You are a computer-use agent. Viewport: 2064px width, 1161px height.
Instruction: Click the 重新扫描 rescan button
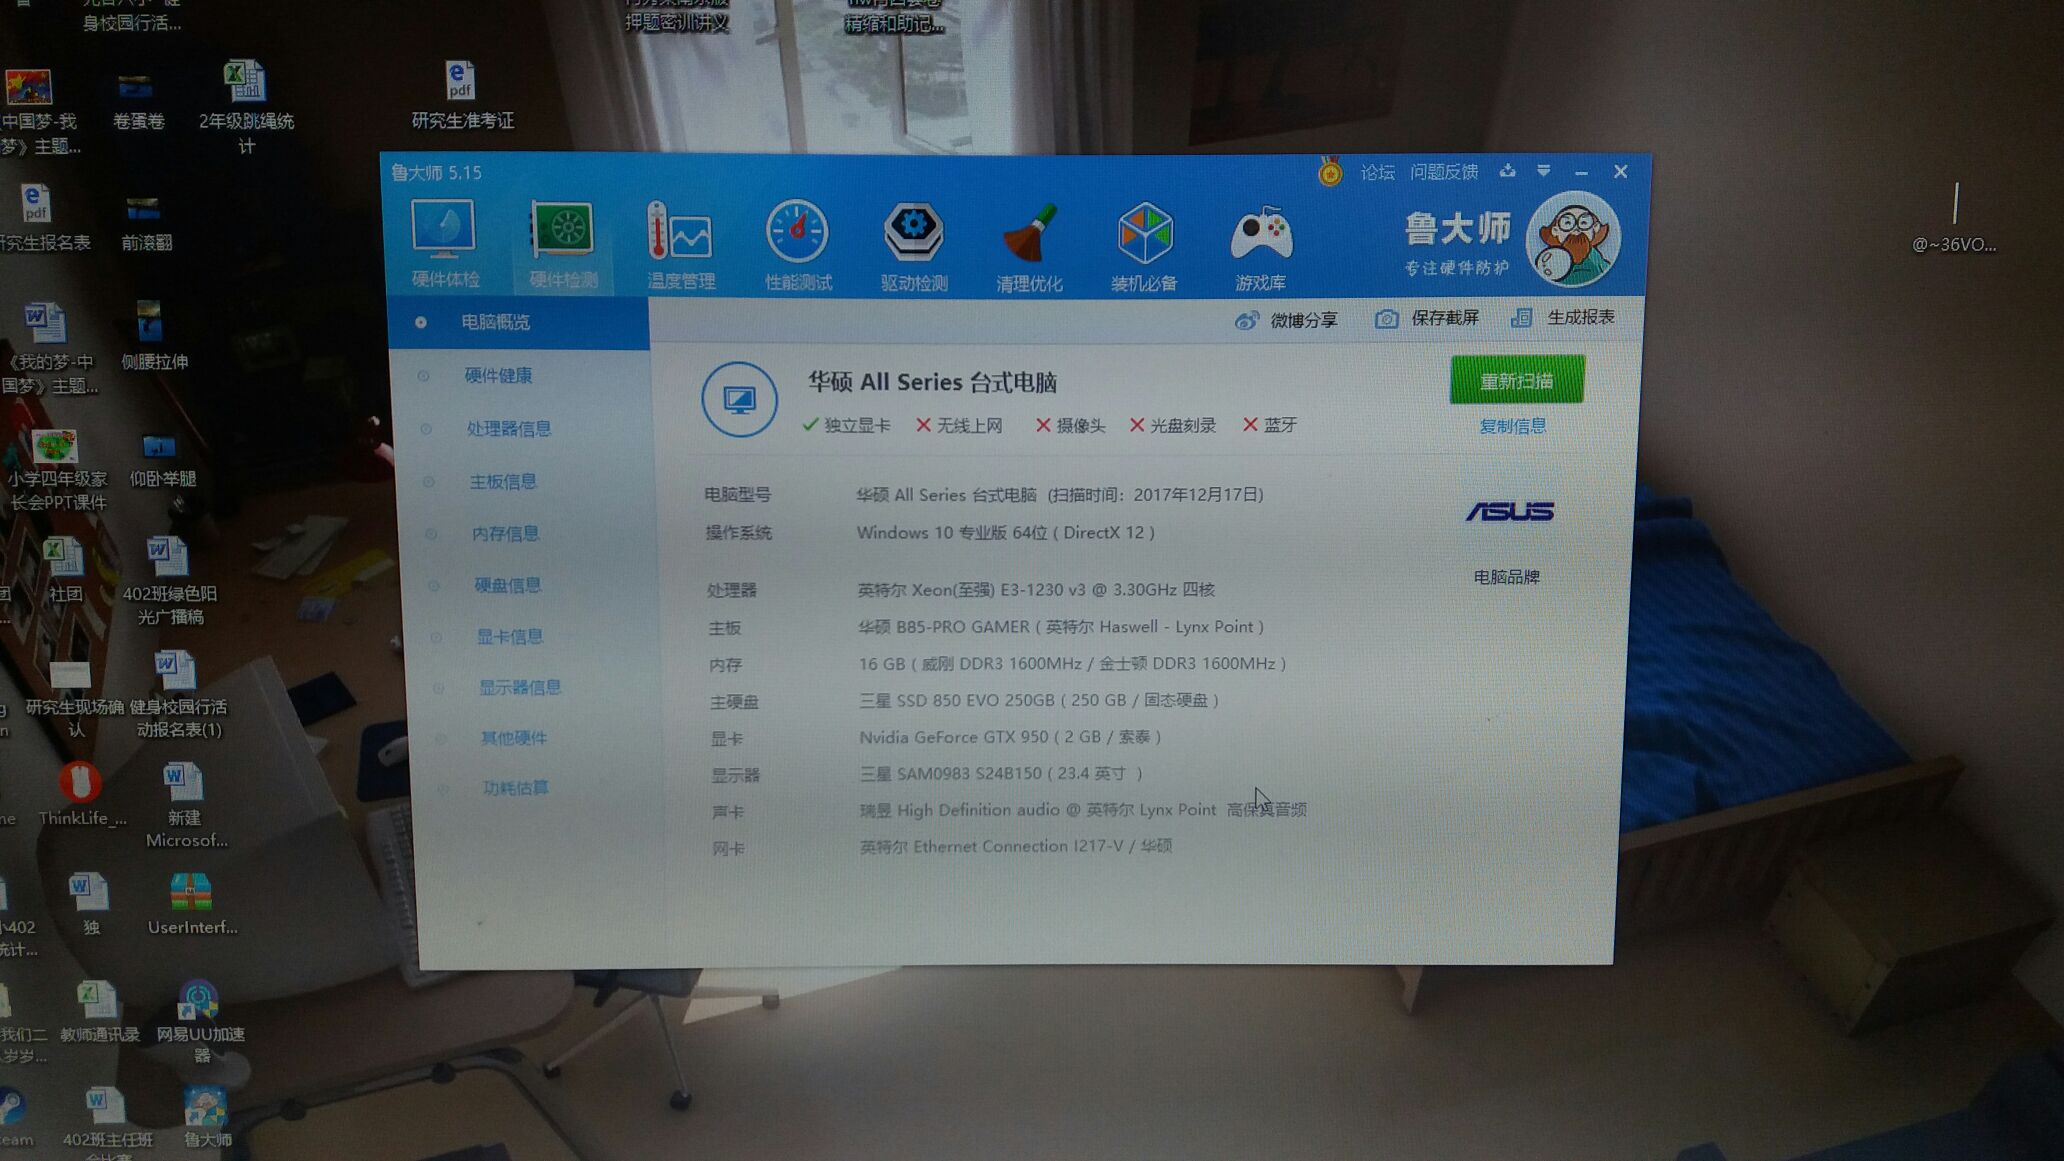1516,381
